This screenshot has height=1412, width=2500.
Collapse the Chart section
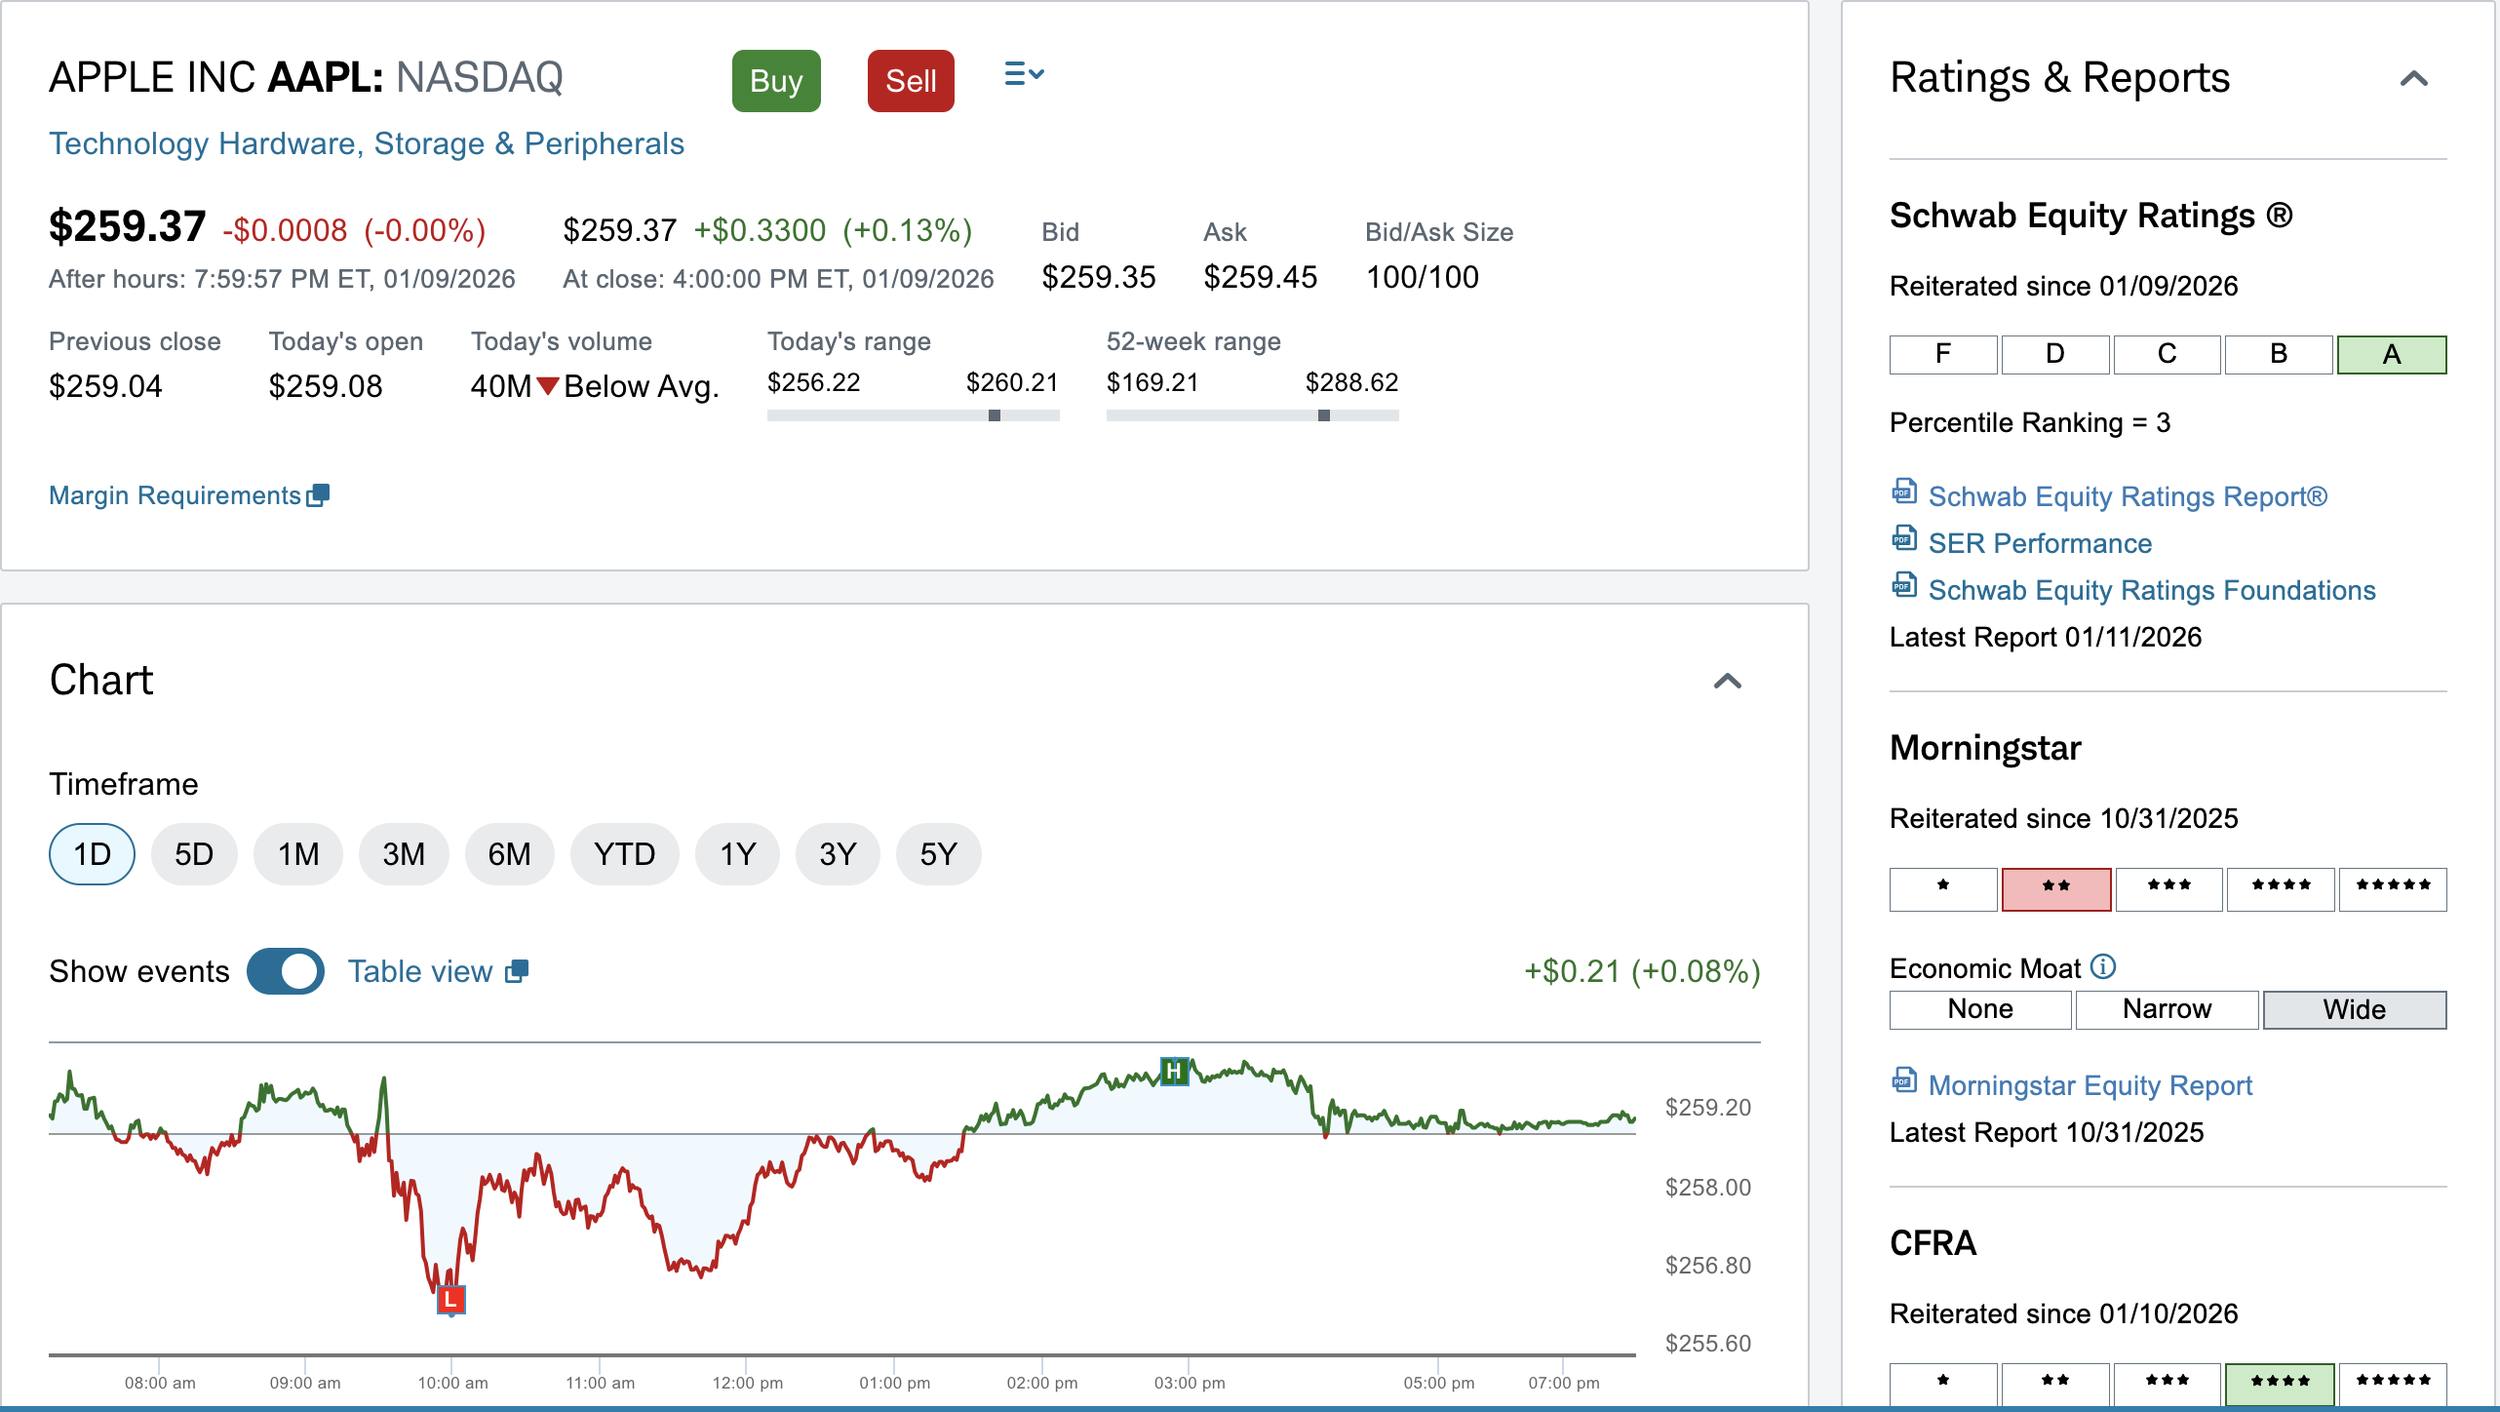tap(1727, 681)
